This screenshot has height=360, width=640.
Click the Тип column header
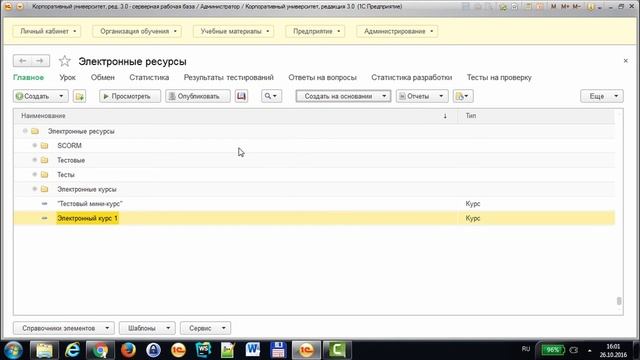tap(536, 116)
